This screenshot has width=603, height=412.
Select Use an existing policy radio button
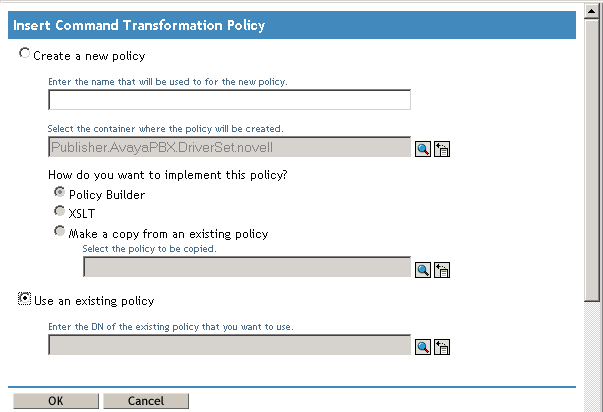pos(25,299)
